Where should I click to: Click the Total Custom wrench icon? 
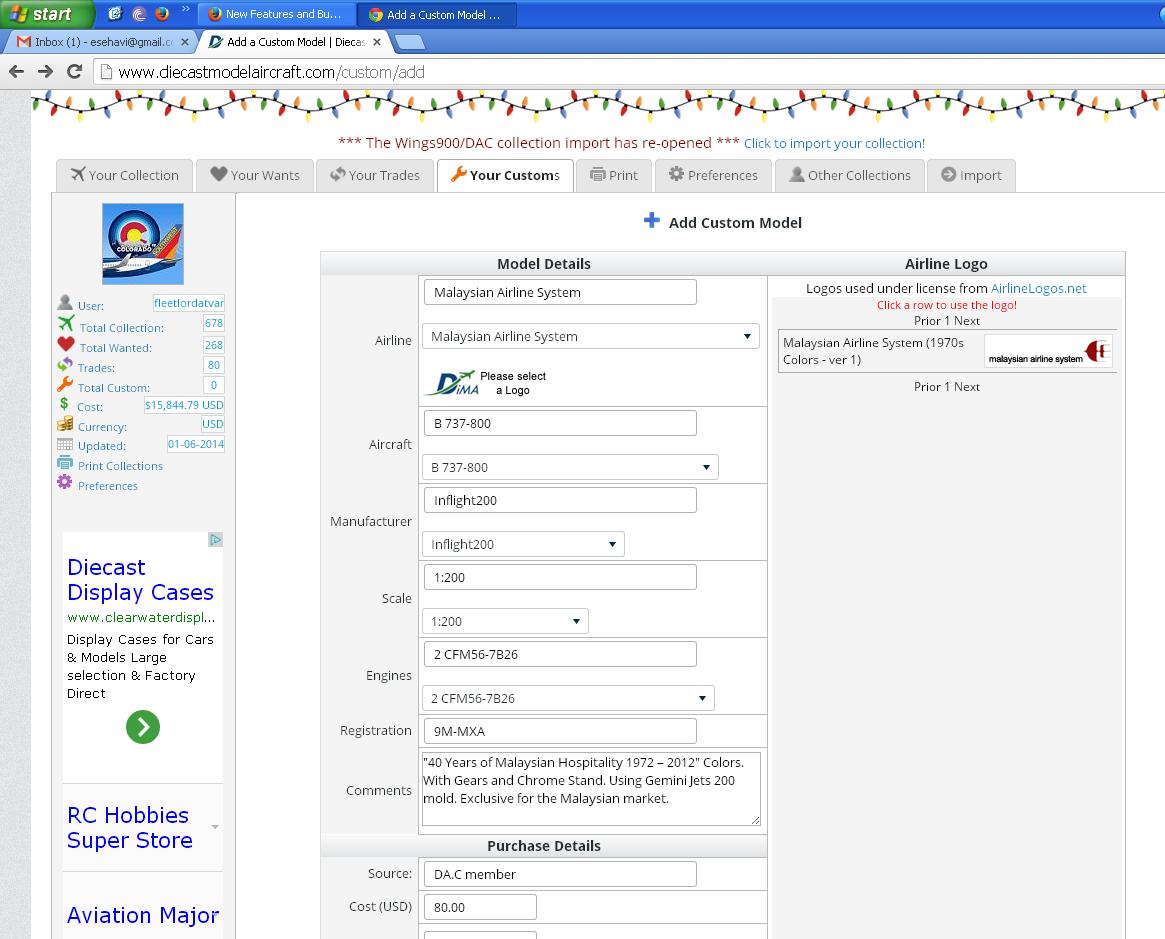[65, 384]
